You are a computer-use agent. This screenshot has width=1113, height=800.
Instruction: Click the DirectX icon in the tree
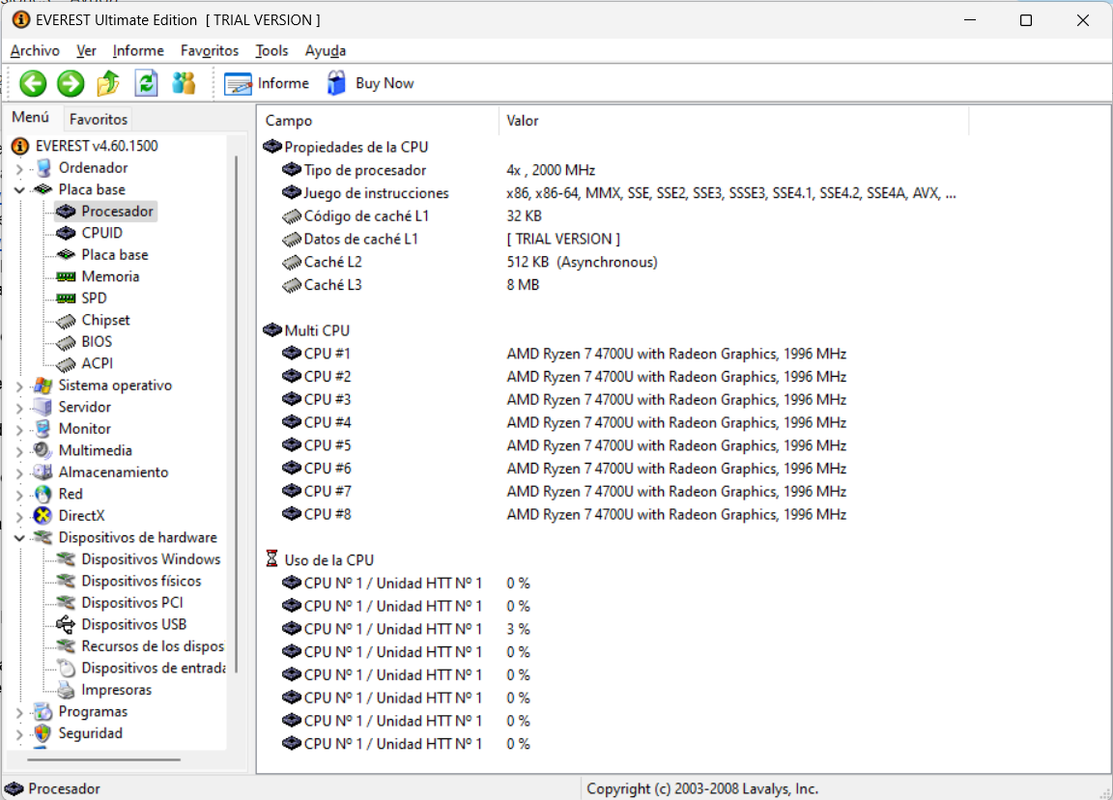(43, 515)
